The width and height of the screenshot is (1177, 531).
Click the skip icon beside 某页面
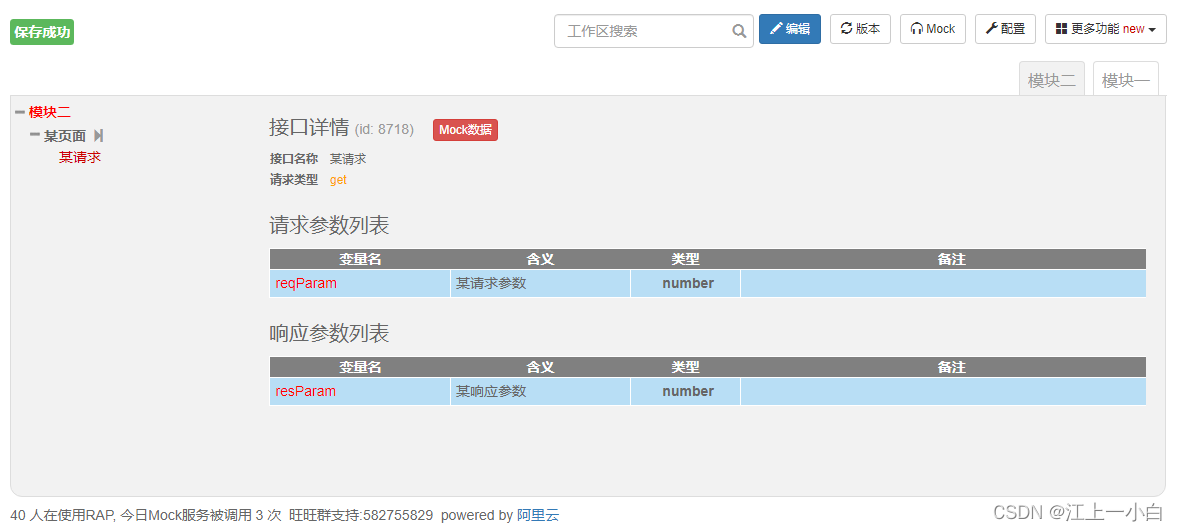[98, 136]
